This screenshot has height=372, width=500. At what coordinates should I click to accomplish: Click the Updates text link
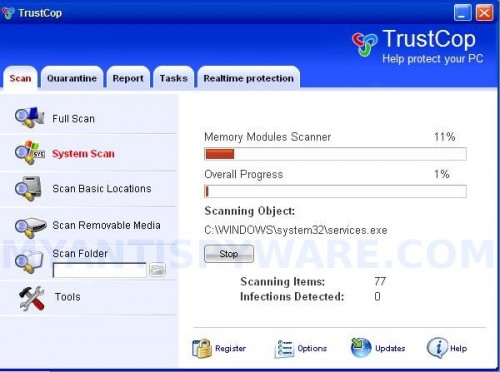pyautogui.click(x=390, y=348)
